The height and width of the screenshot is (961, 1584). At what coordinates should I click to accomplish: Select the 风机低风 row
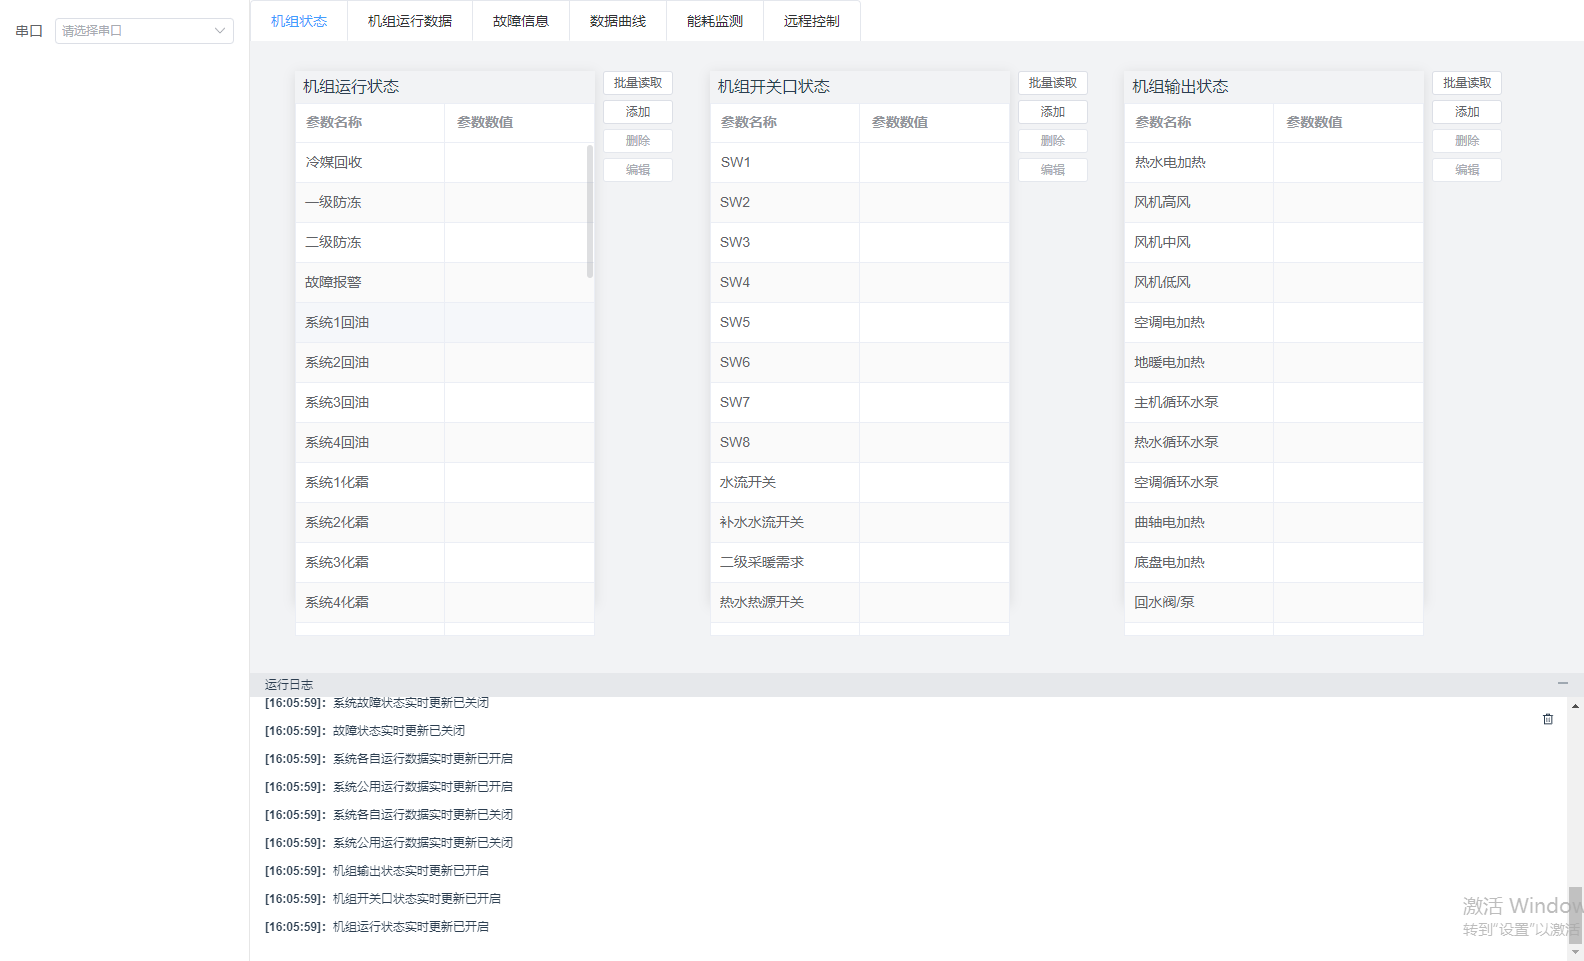pos(1274,282)
